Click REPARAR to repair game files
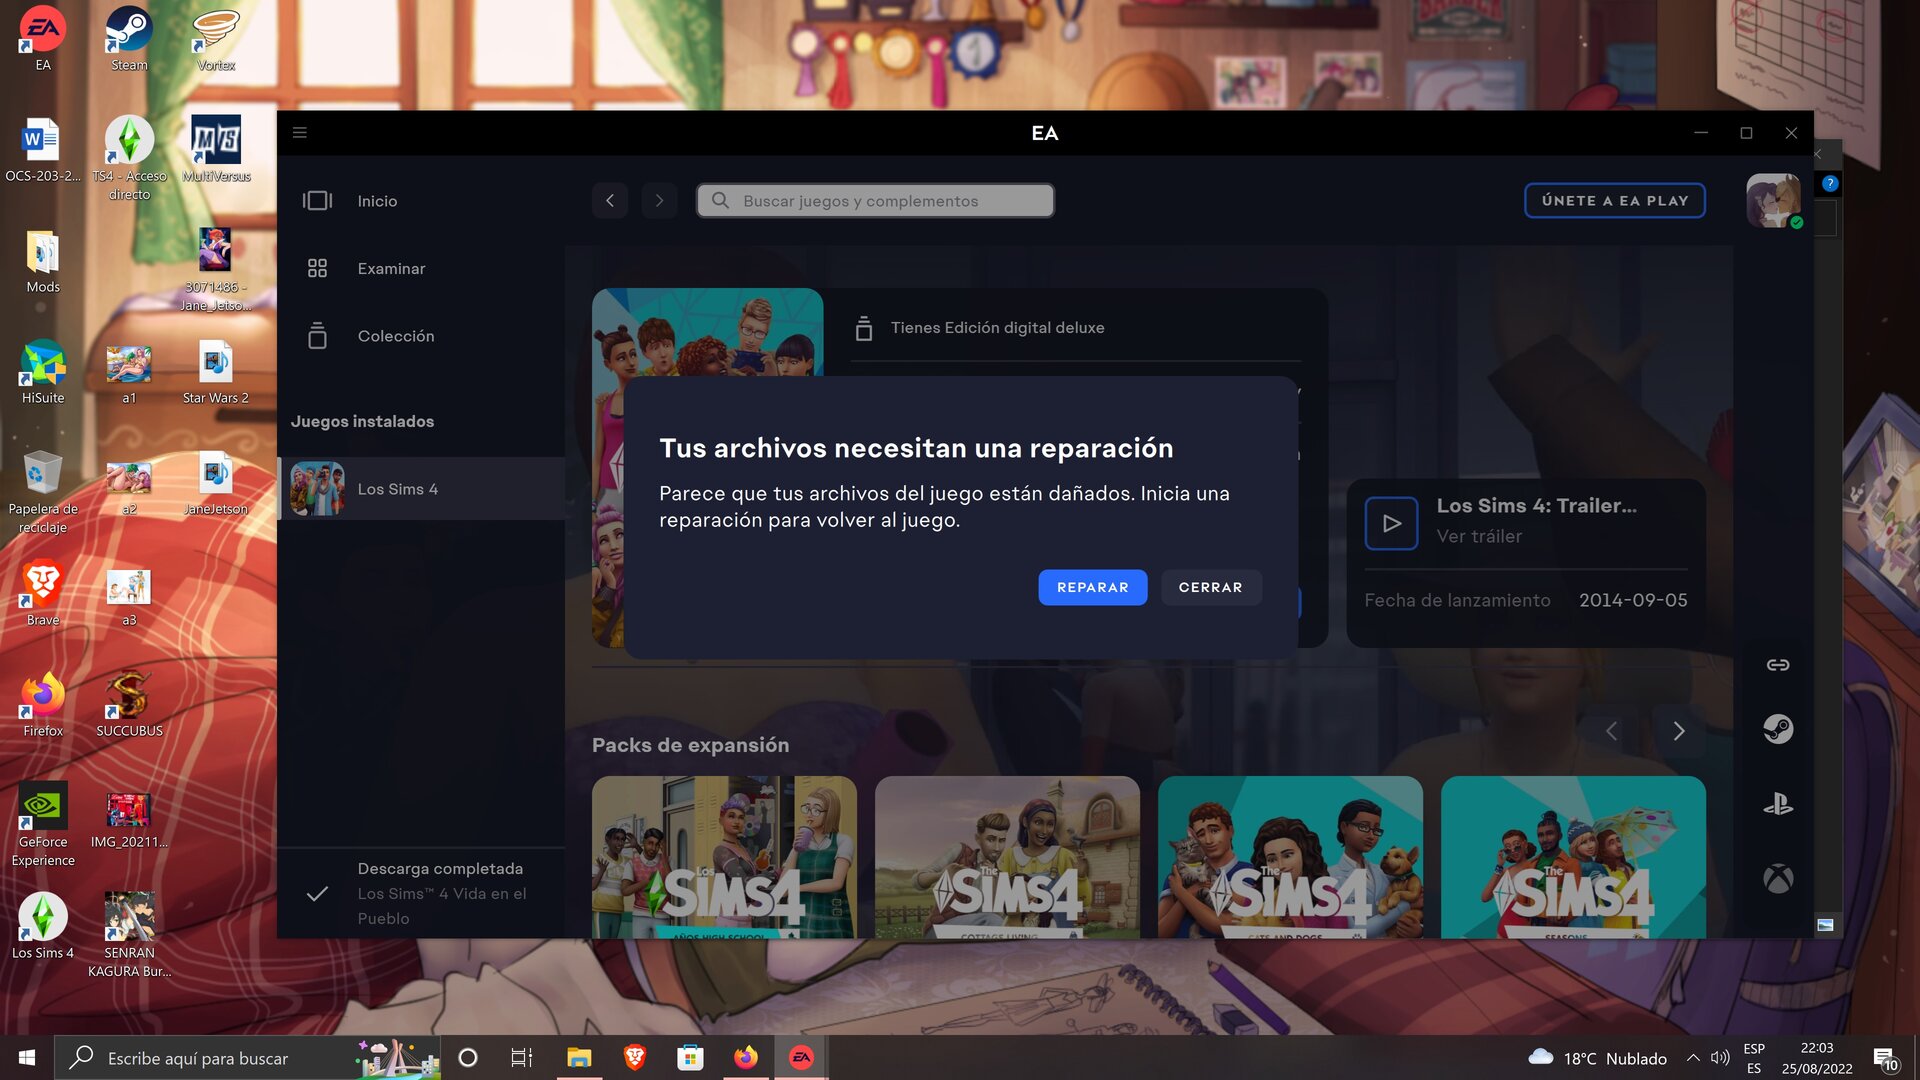Screen dimensions: 1920x1080 click(x=1092, y=588)
